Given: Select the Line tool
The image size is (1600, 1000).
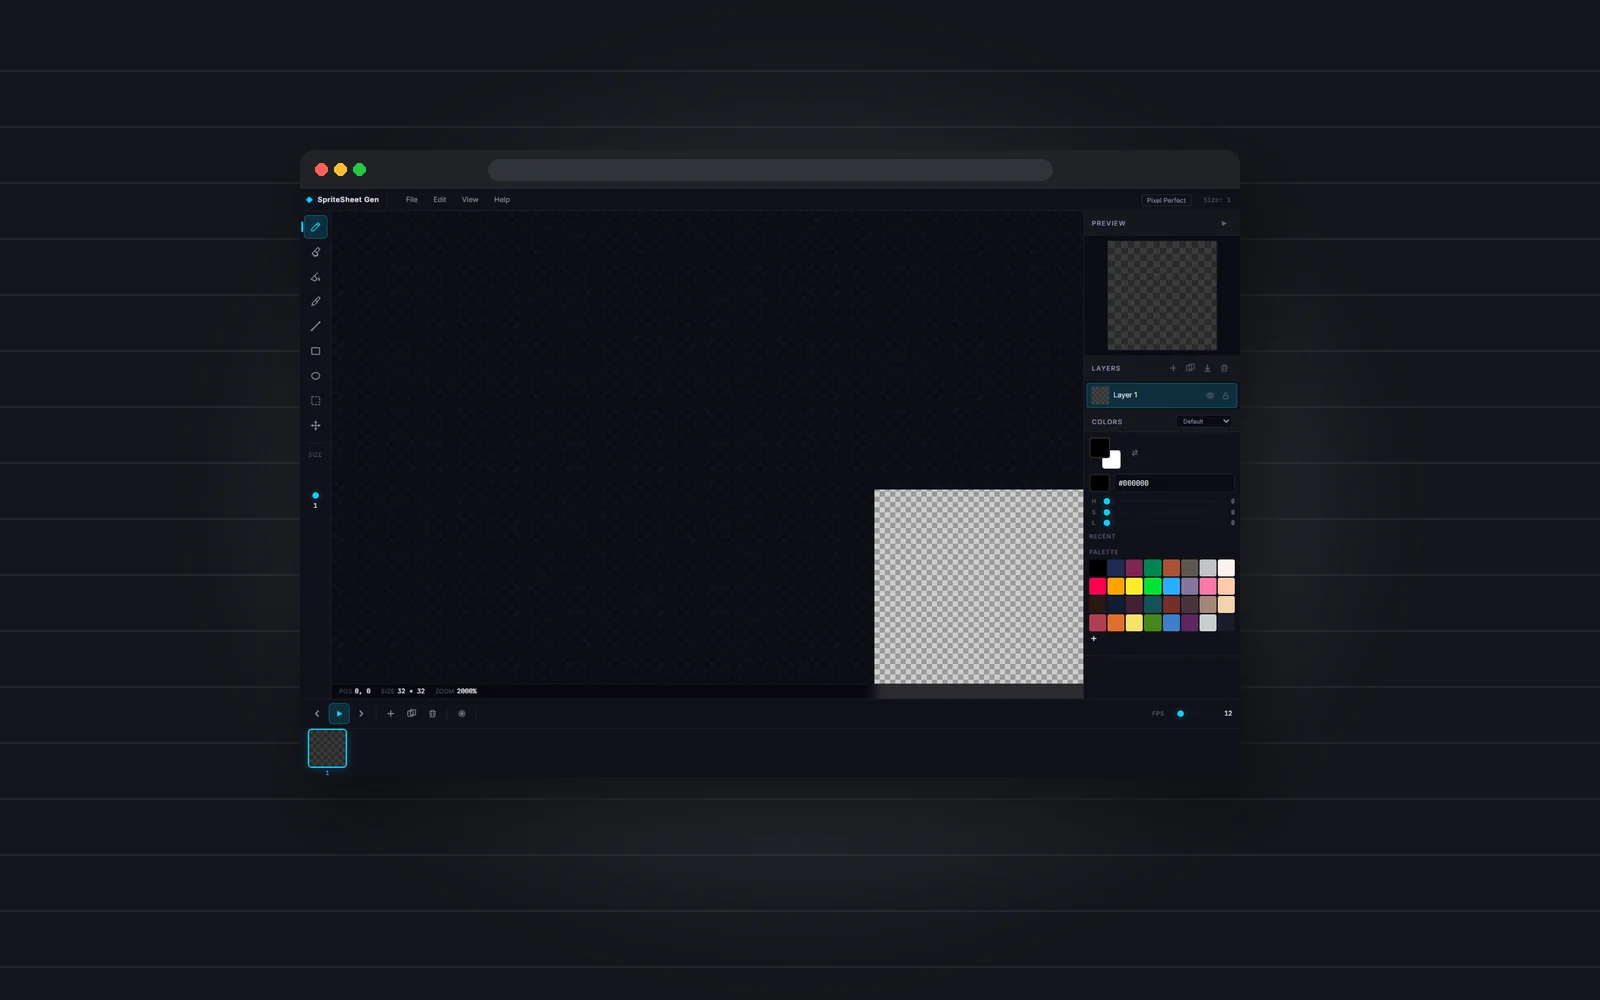Looking at the screenshot, I should [x=315, y=326].
